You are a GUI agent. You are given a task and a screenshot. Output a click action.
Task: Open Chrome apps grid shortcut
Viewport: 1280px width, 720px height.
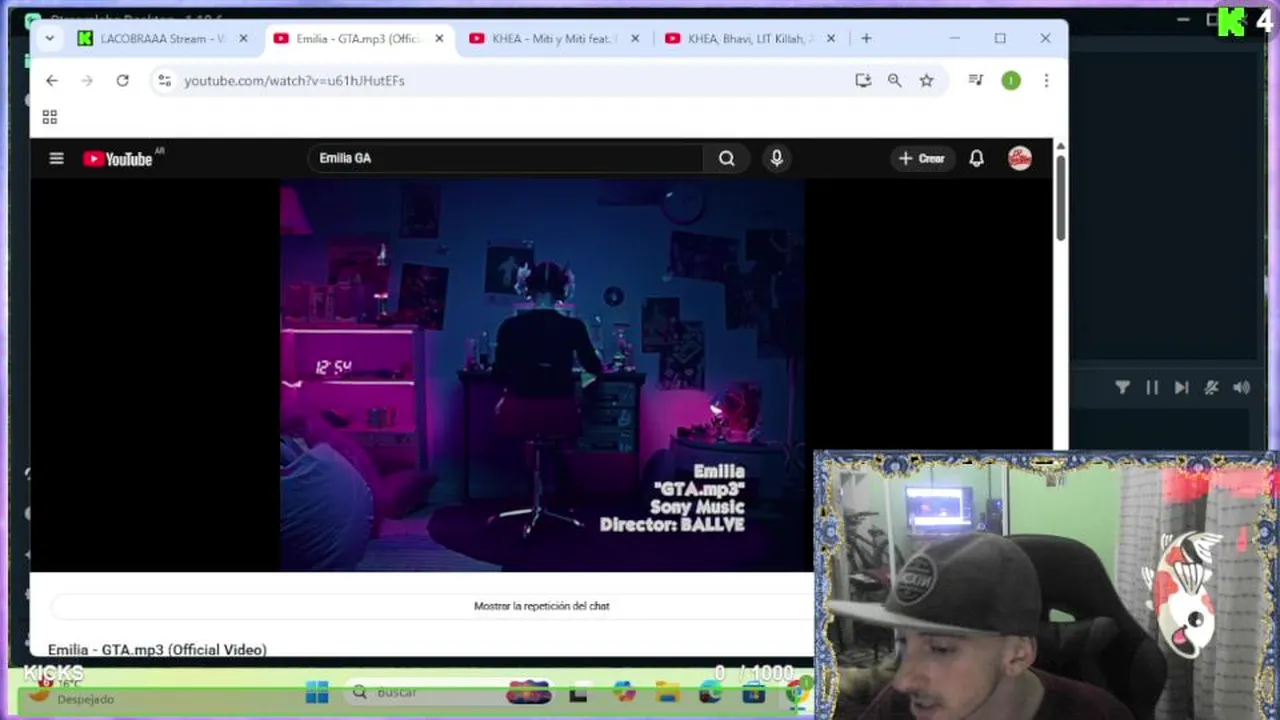click(49, 117)
